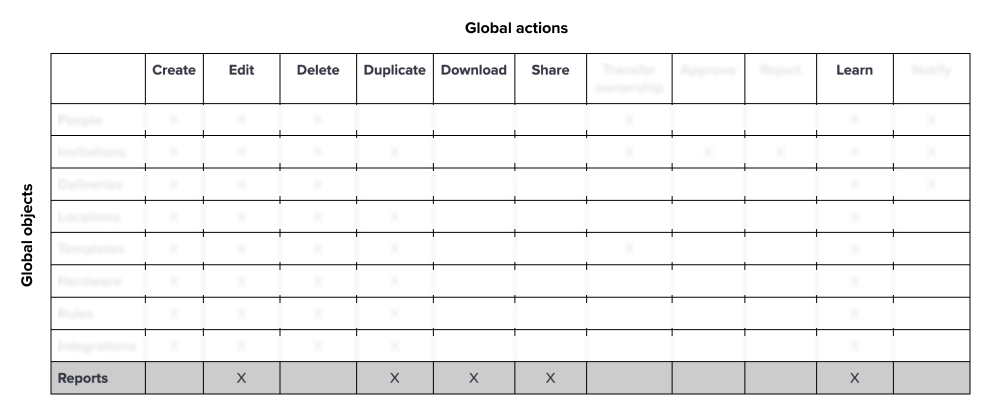Click the Global actions title
Image resolution: width=988 pixels, height=411 pixels.
point(516,28)
